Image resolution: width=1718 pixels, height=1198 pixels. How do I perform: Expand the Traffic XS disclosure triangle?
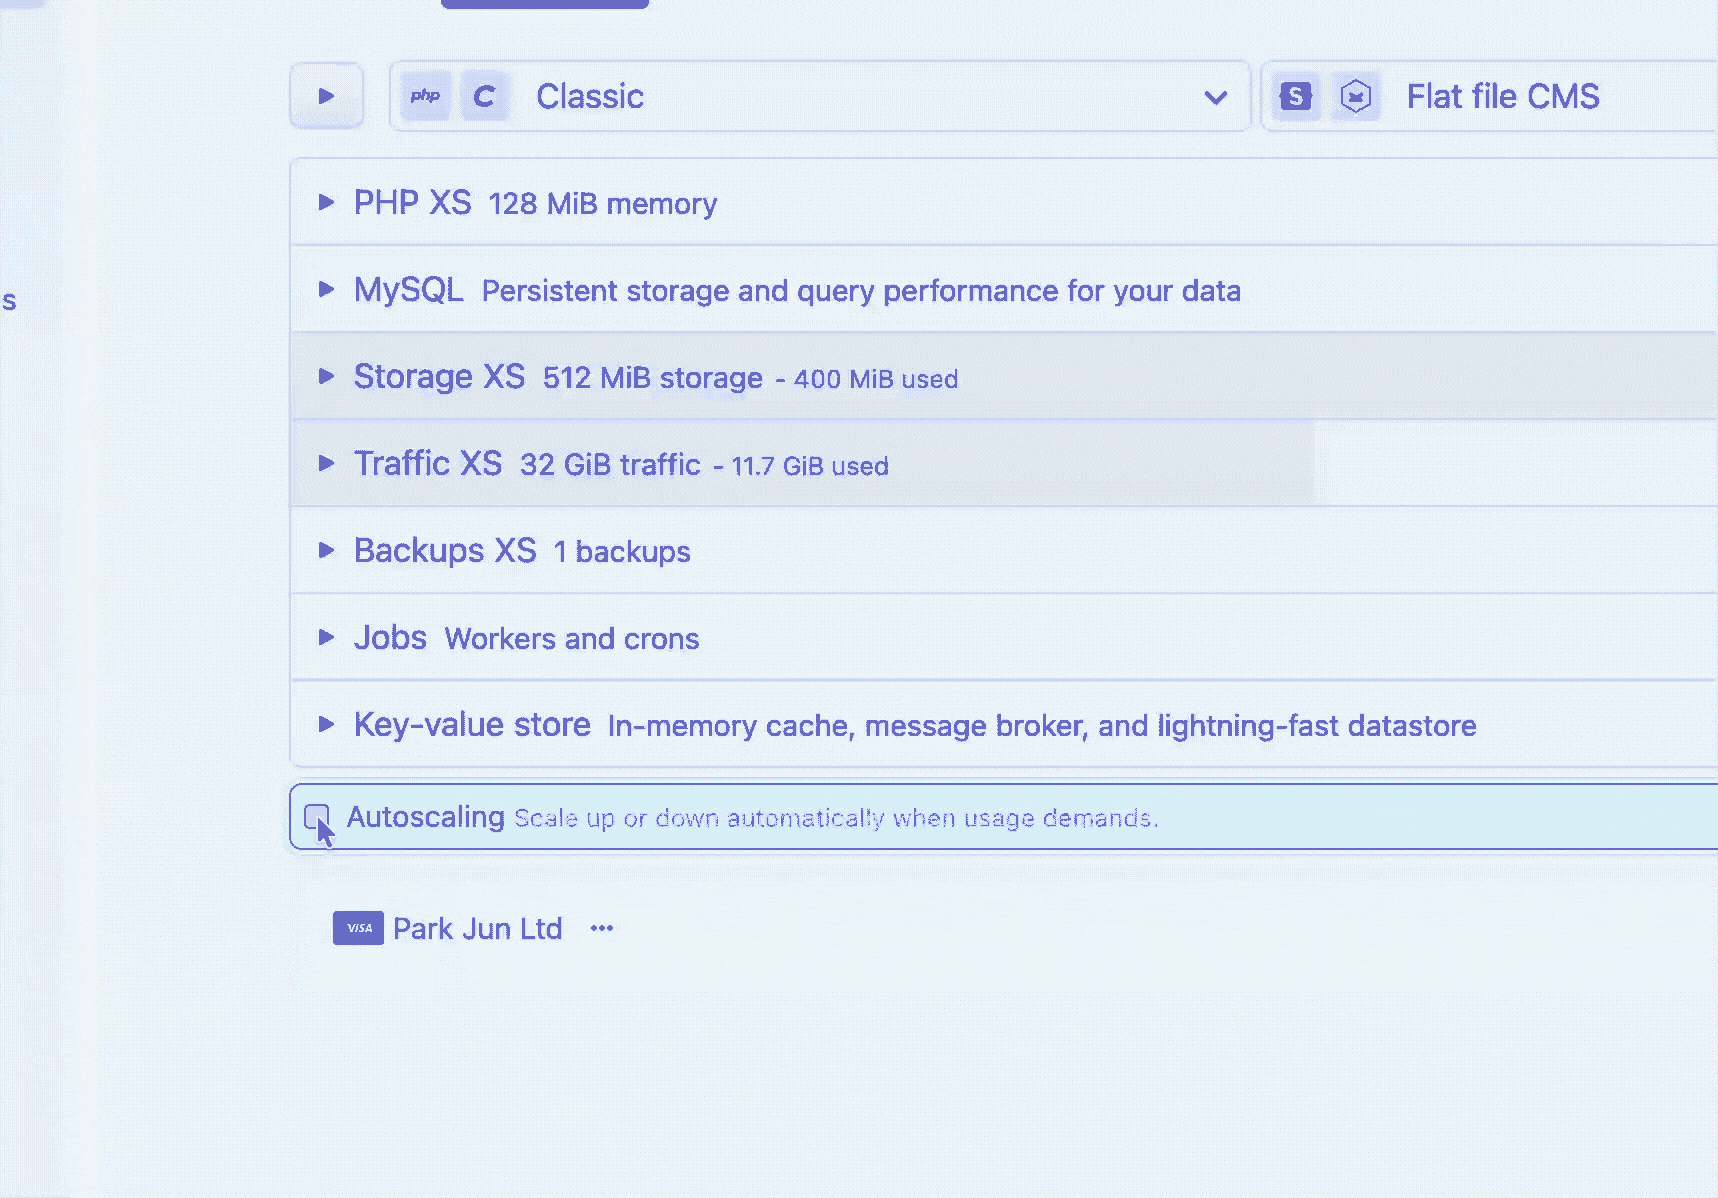(x=326, y=463)
